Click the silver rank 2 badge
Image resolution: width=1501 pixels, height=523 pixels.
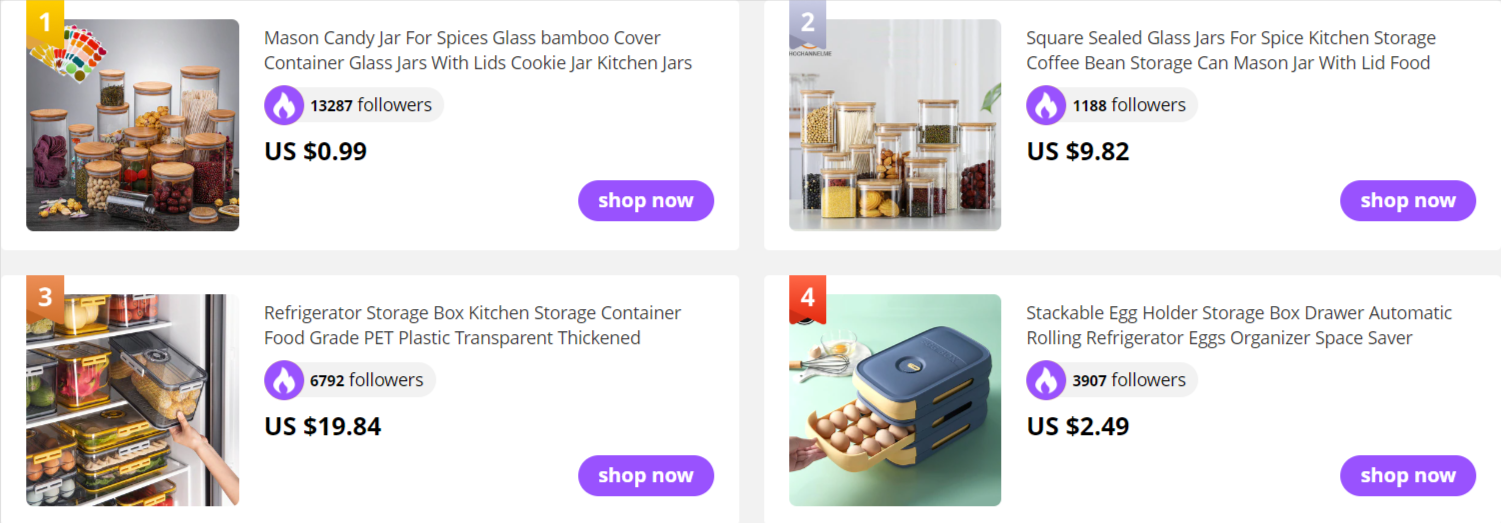click(x=808, y=23)
